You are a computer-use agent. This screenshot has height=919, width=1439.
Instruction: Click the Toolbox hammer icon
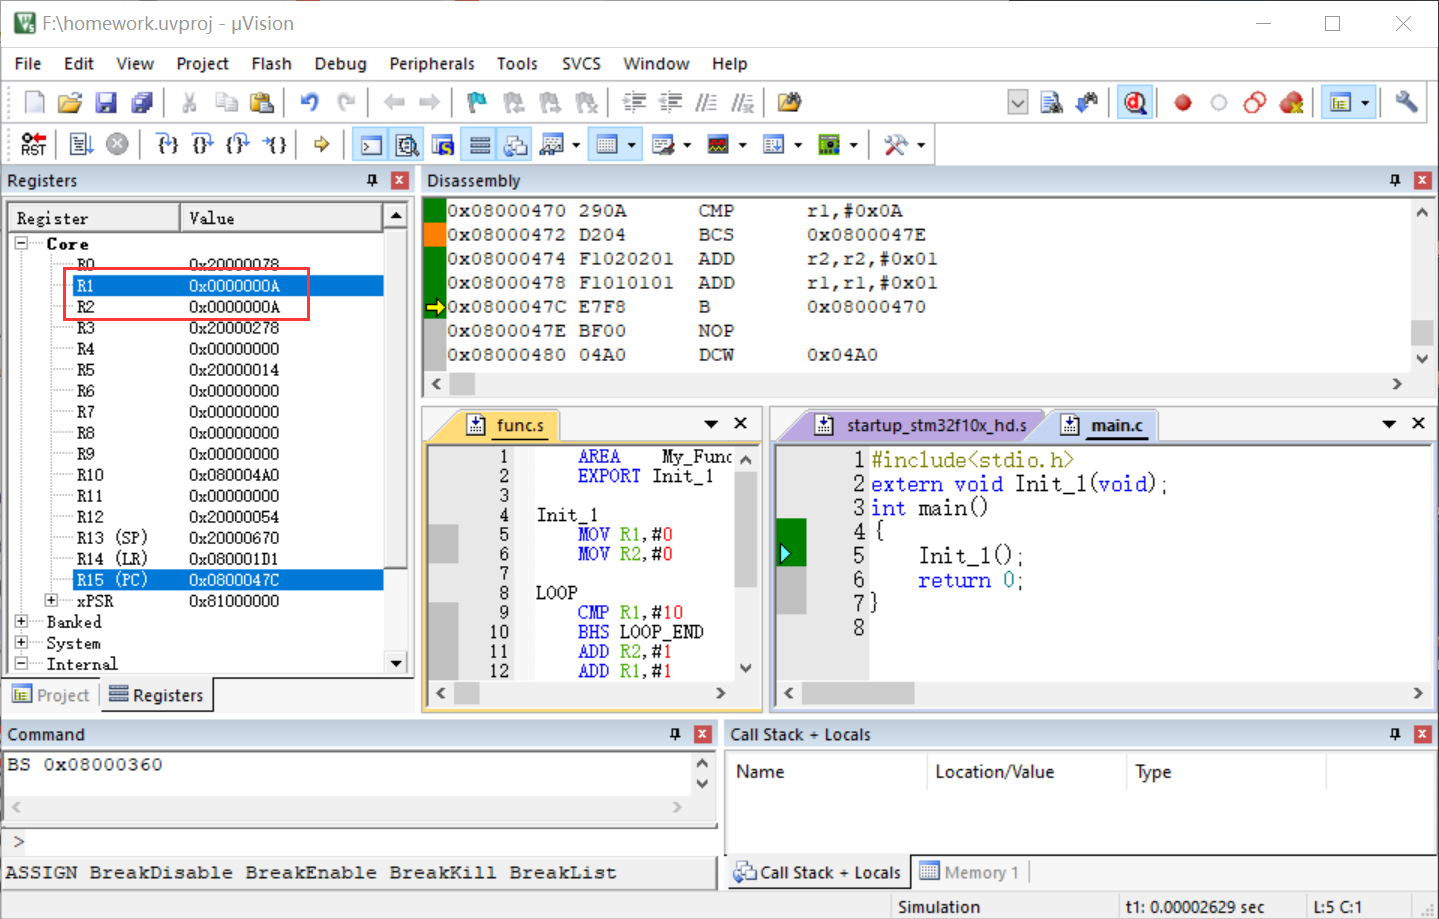(x=895, y=144)
